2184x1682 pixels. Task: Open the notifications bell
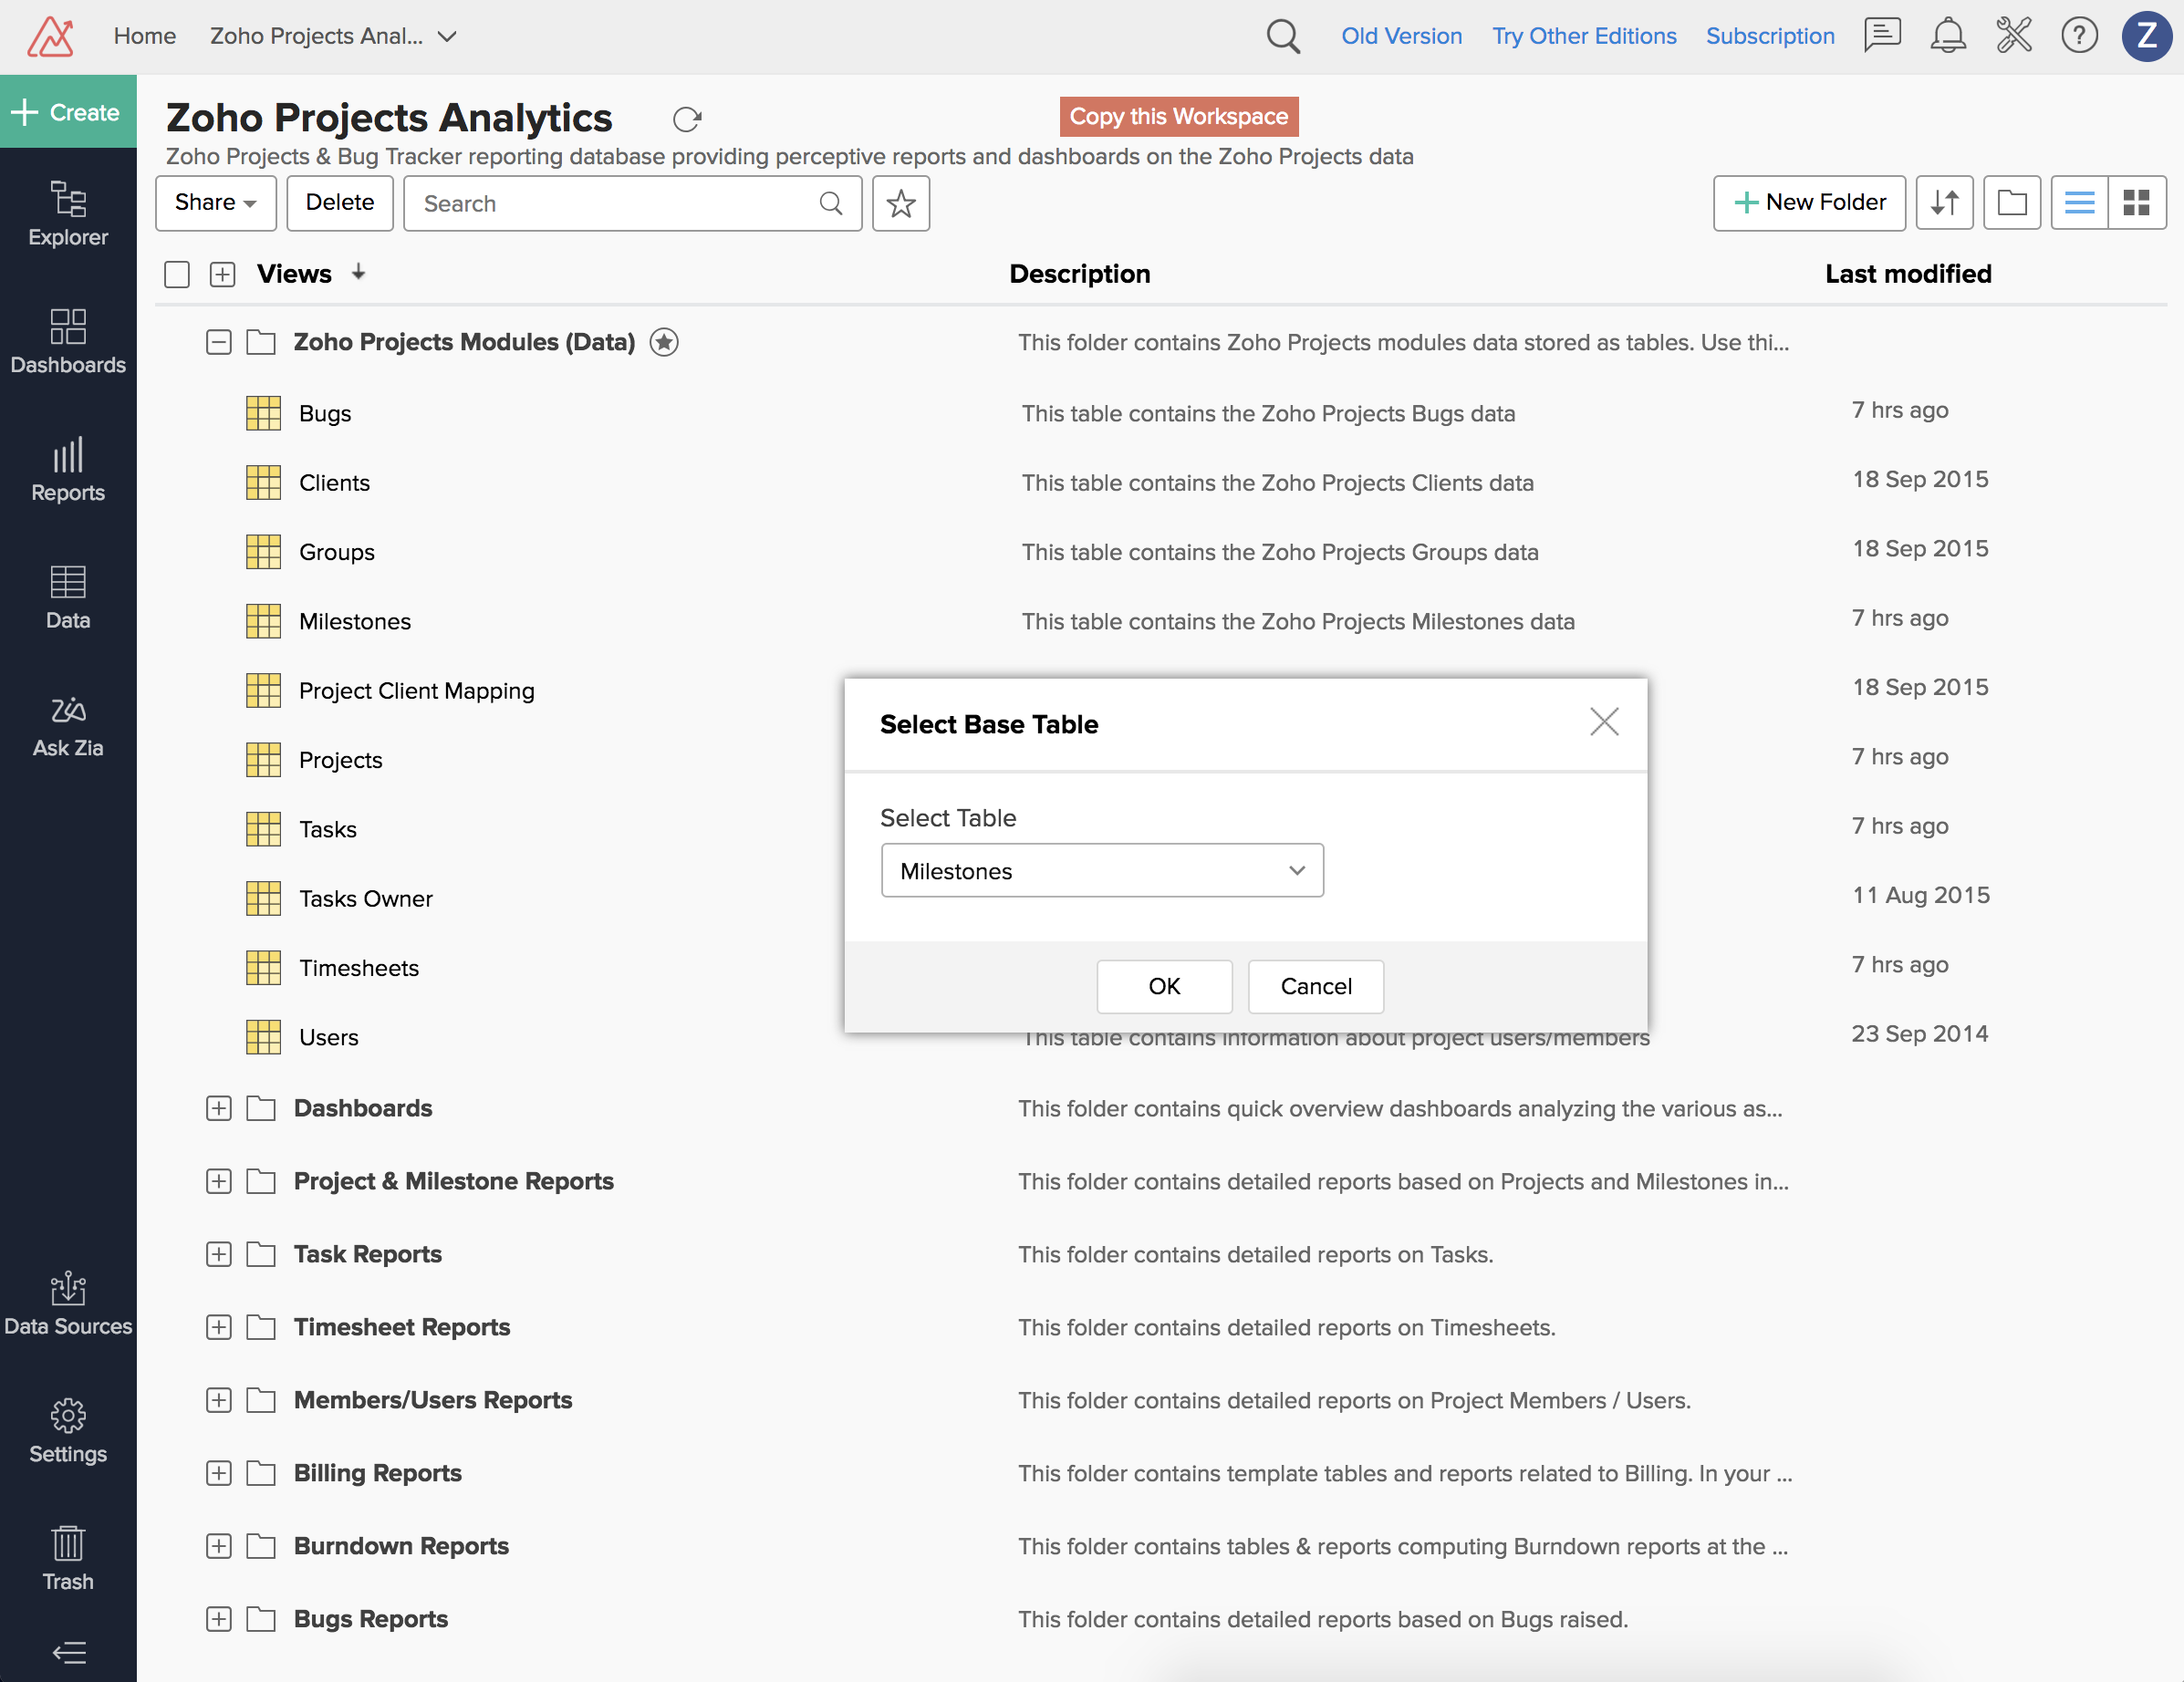[1946, 36]
